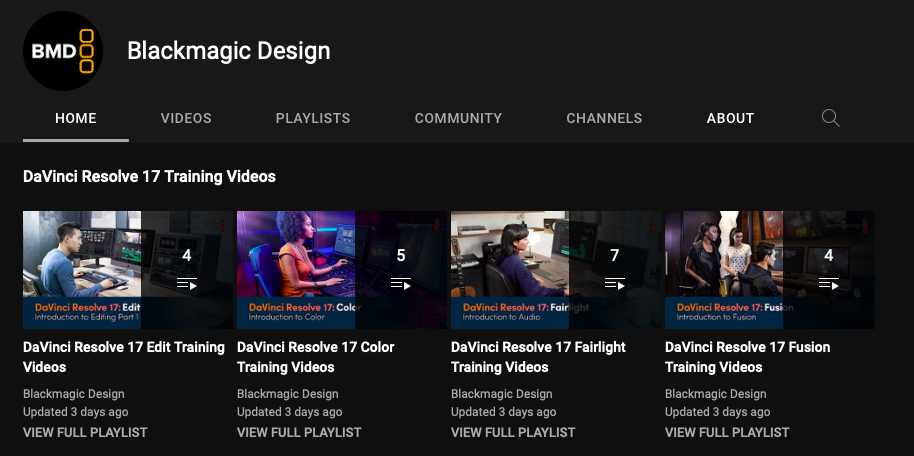Open DaVinci Resolve 17 Fairlight Training Videos title
Viewport: 914px width, 456px height.
[538, 357]
